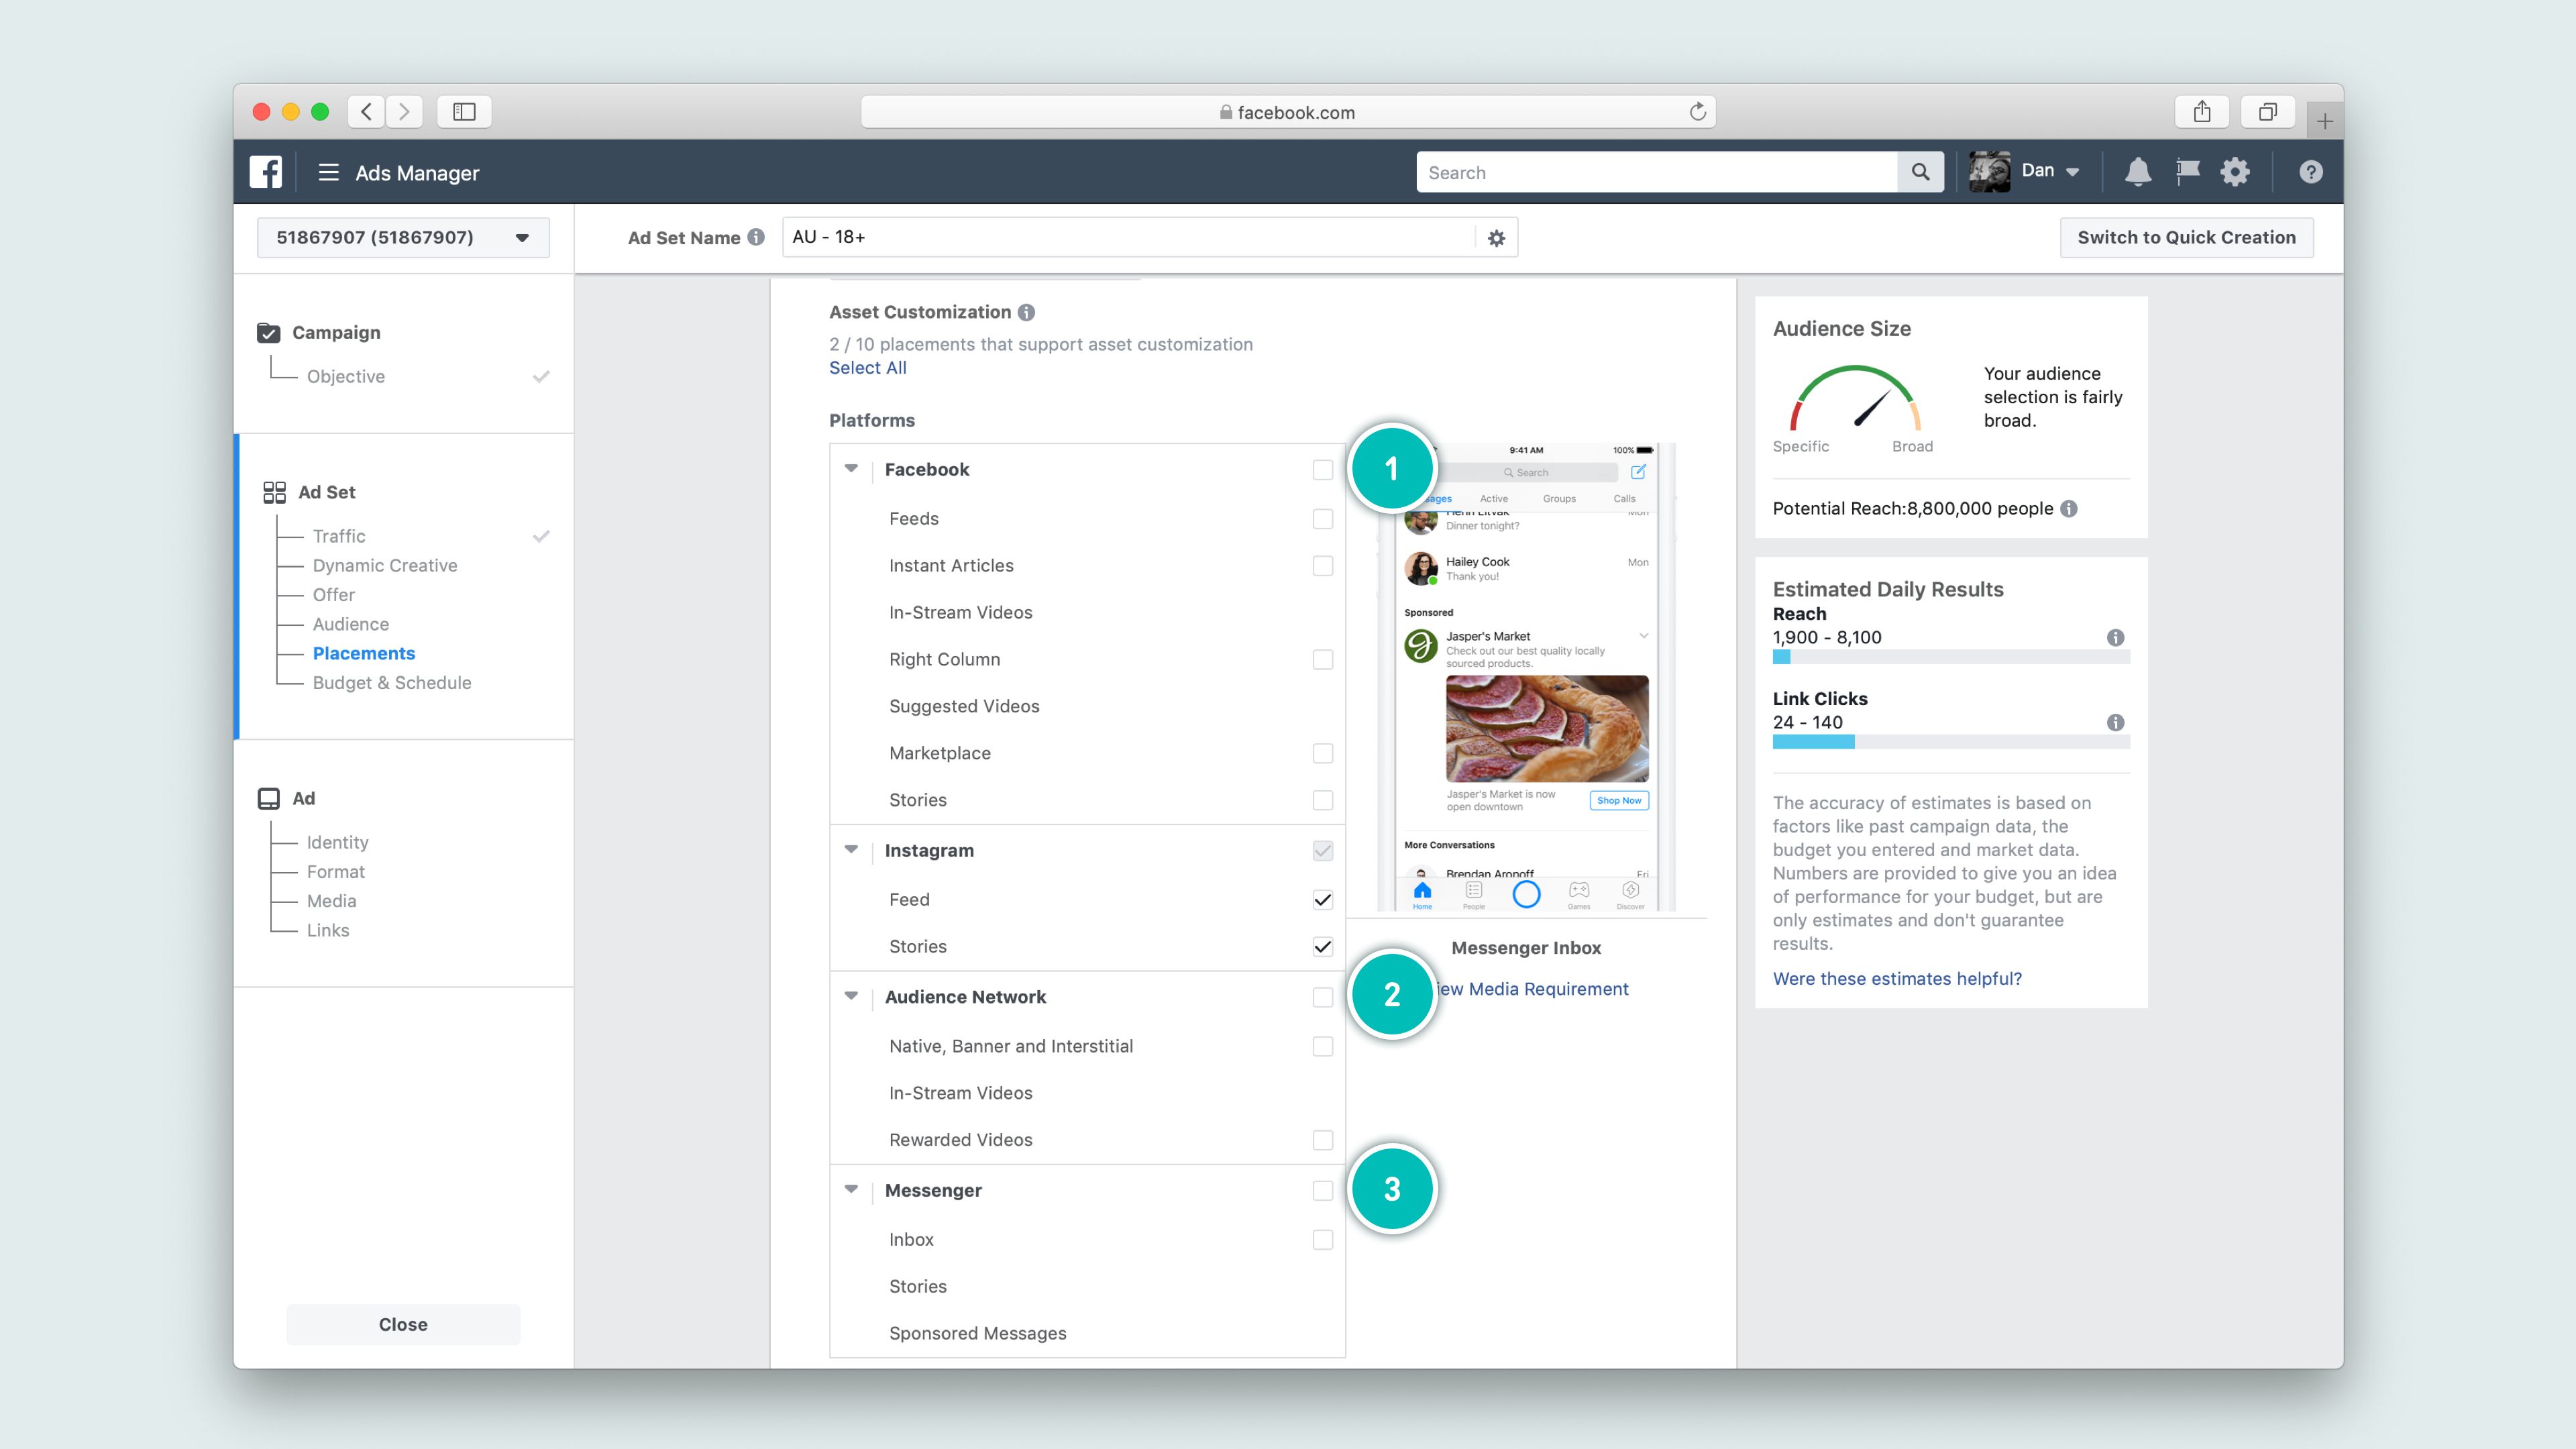Screen dimensions: 2576x1449
Task: Enable the Facebook Feeds checkbox
Action: pyautogui.click(x=1322, y=518)
